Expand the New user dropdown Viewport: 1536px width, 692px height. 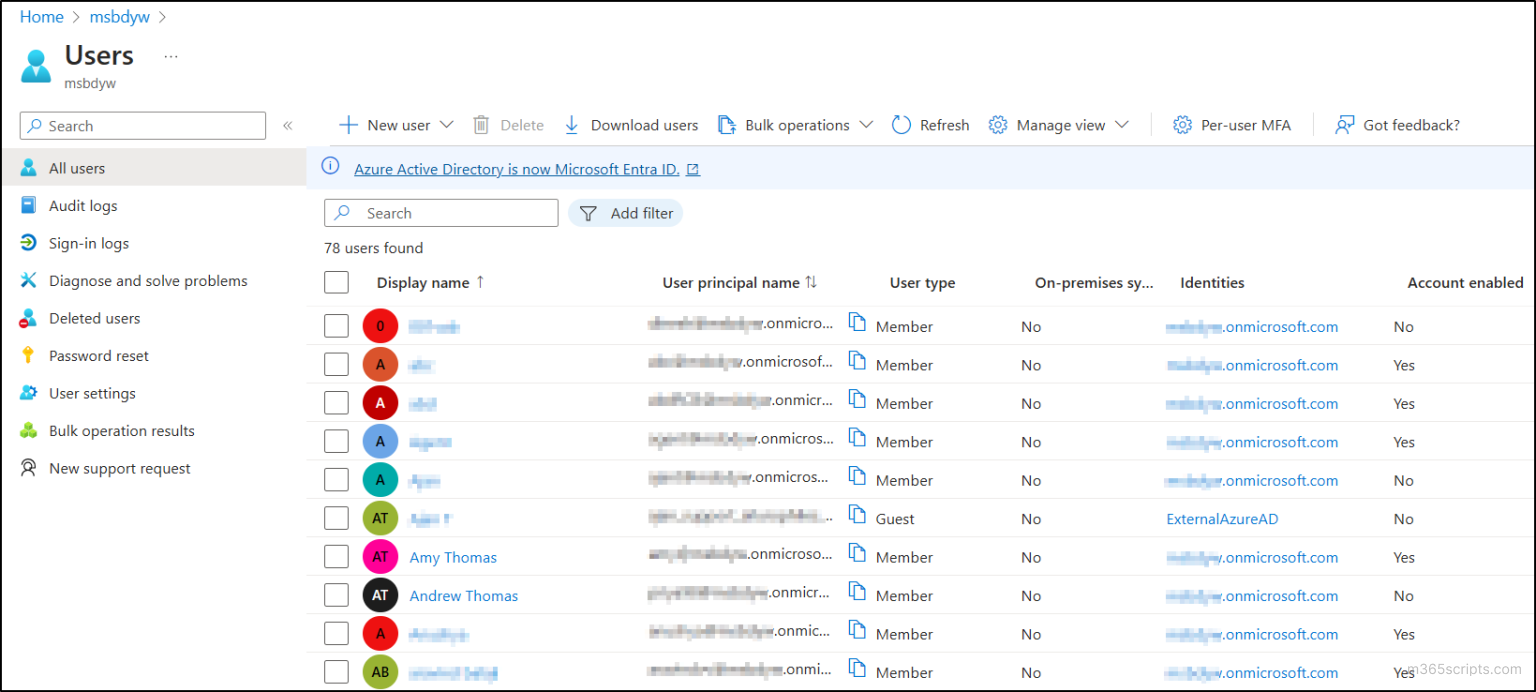point(447,124)
